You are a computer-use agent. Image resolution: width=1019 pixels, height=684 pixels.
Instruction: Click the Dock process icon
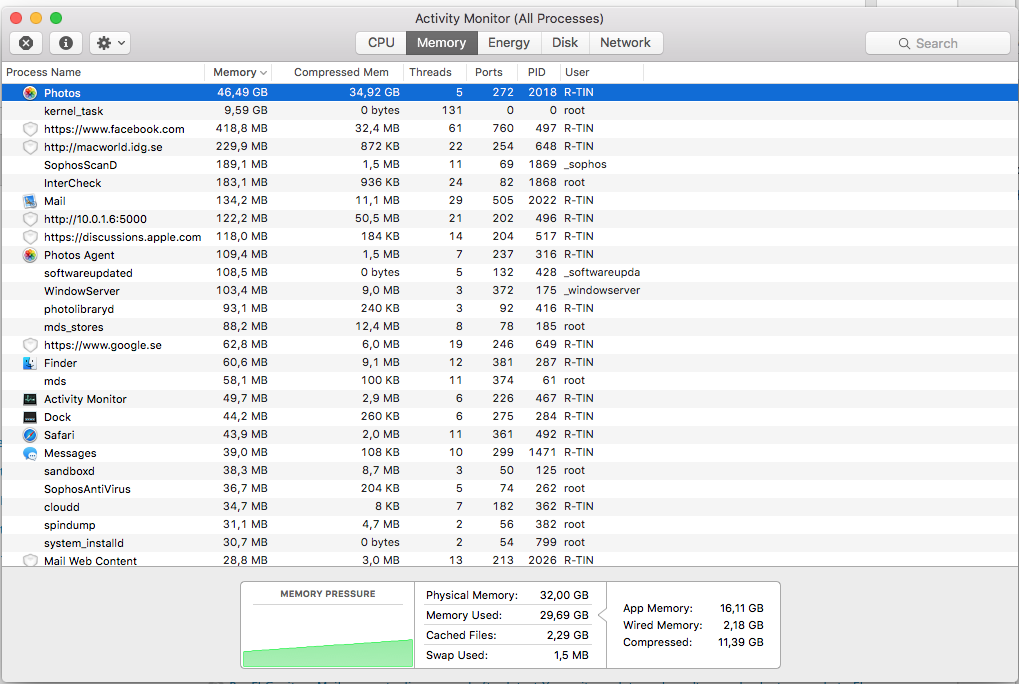point(30,417)
